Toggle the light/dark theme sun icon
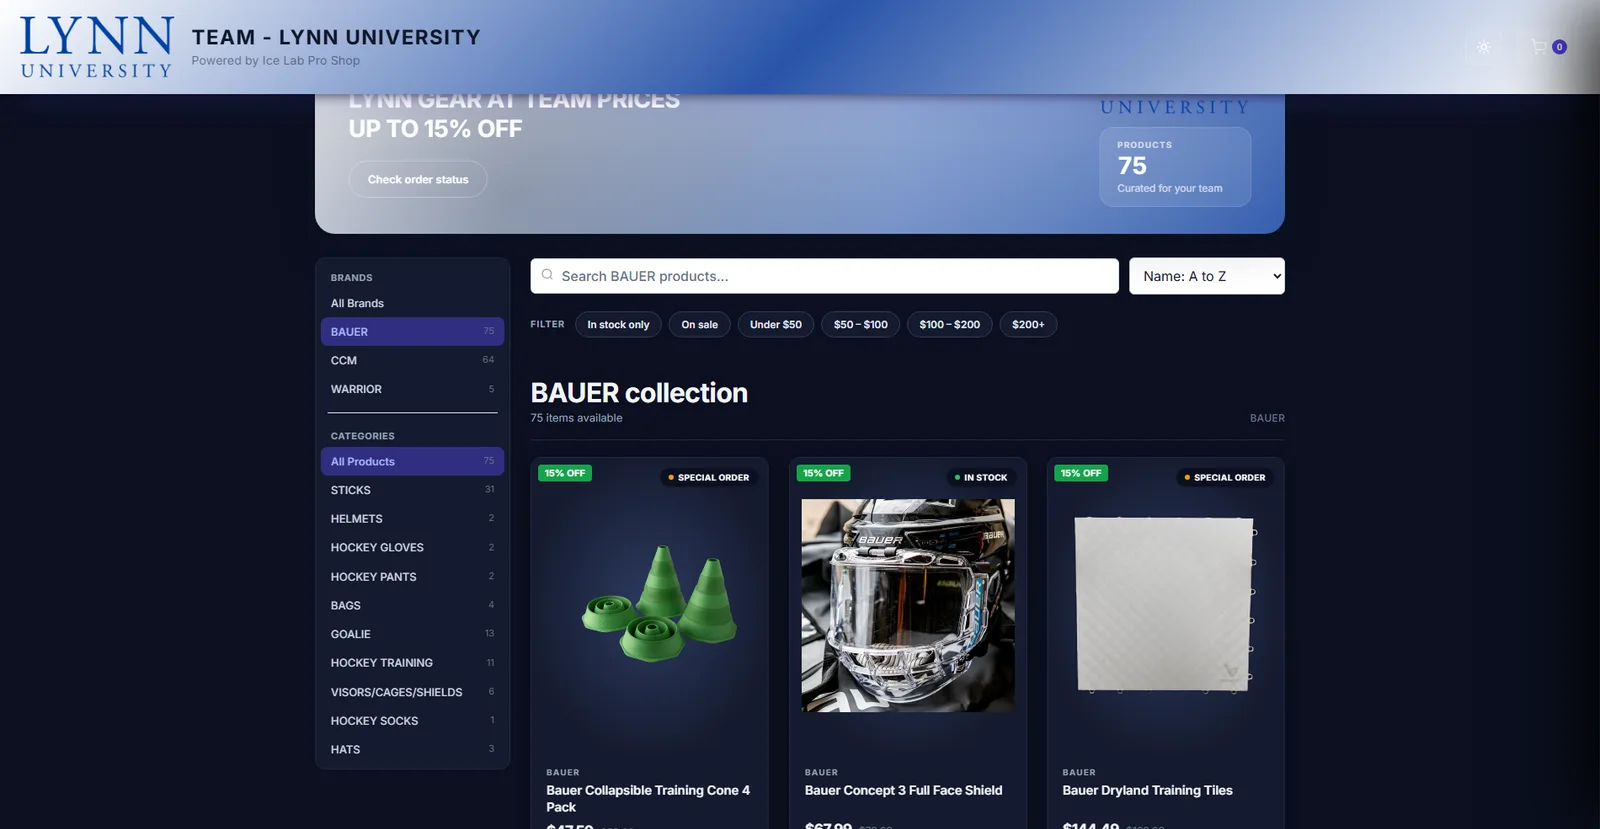Screen dimensions: 1600x829 [x=1484, y=47]
